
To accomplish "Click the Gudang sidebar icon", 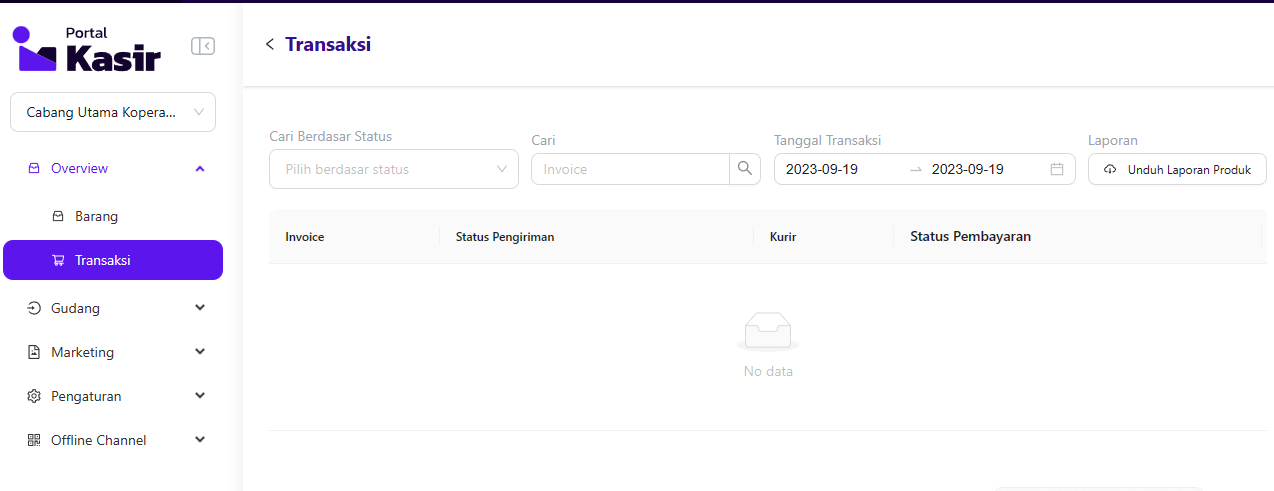I will (34, 308).
